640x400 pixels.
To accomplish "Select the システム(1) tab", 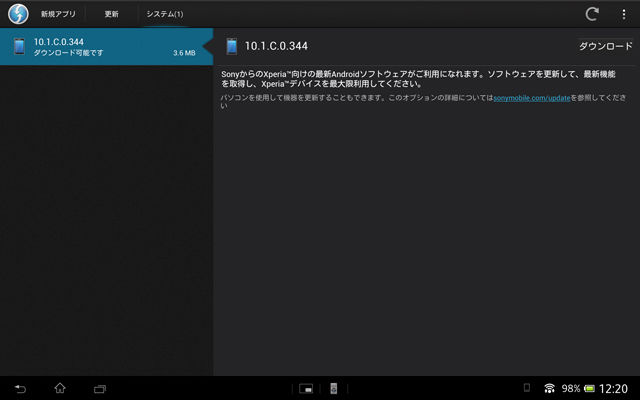I will tap(165, 14).
